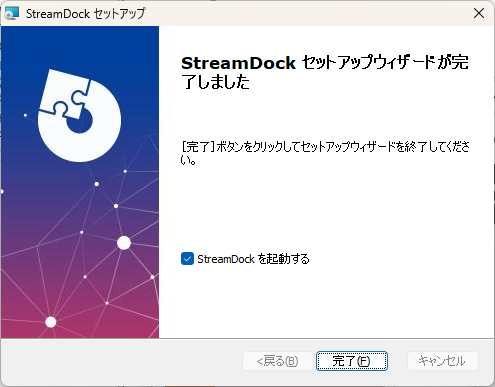Click the [完了]ボタンをクリック instruction paragraph
495x387 pixels.
coord(325,153)
